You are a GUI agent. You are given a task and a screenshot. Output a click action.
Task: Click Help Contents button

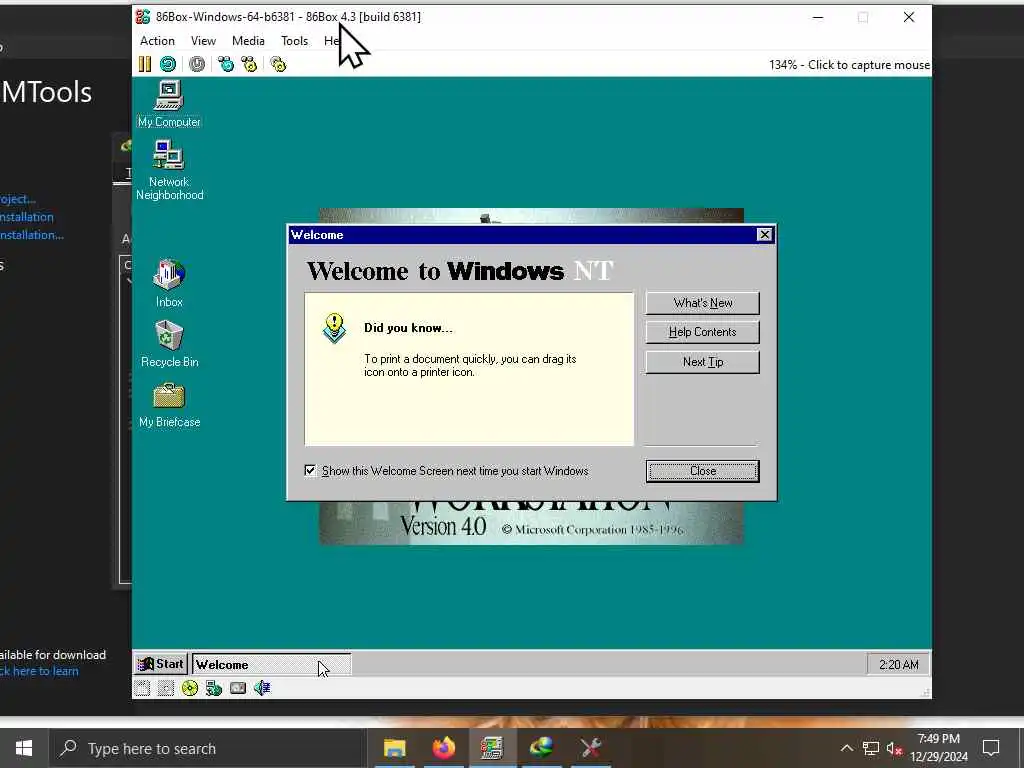click(x=703, y=332)
